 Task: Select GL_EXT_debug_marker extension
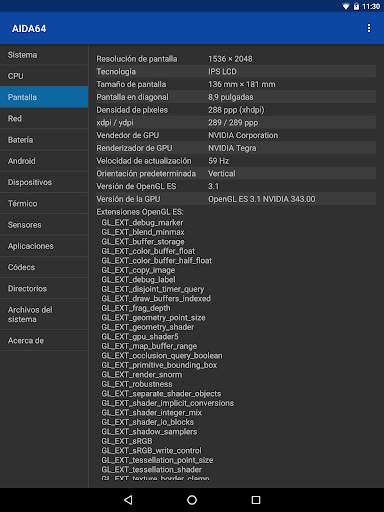[142, 222]
